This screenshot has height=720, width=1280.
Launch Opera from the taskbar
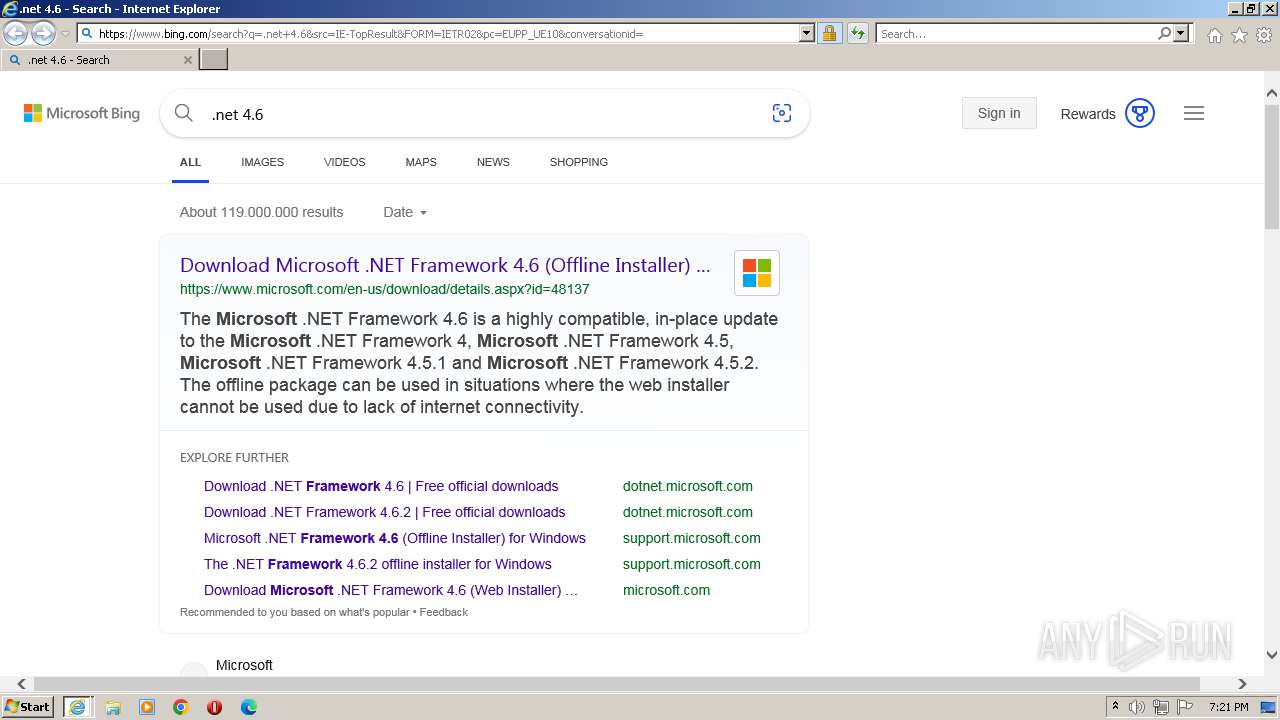pos(214,707)
